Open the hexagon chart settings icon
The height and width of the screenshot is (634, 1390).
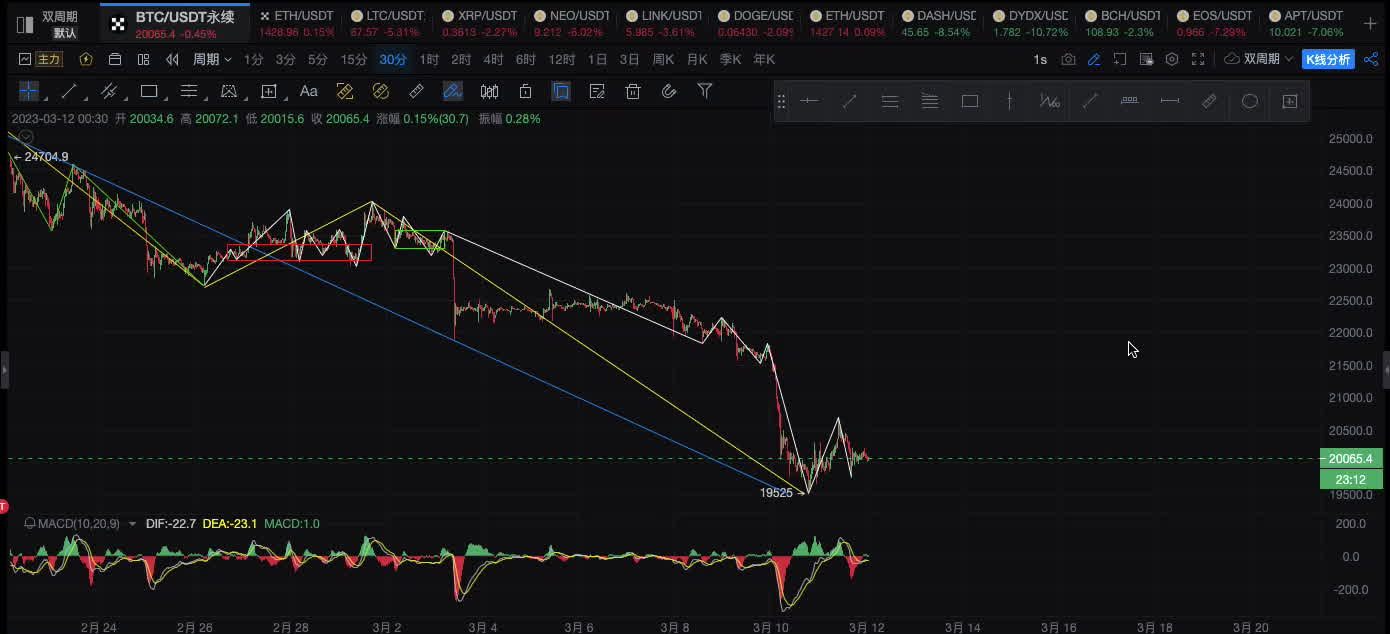click(1172, 60)
